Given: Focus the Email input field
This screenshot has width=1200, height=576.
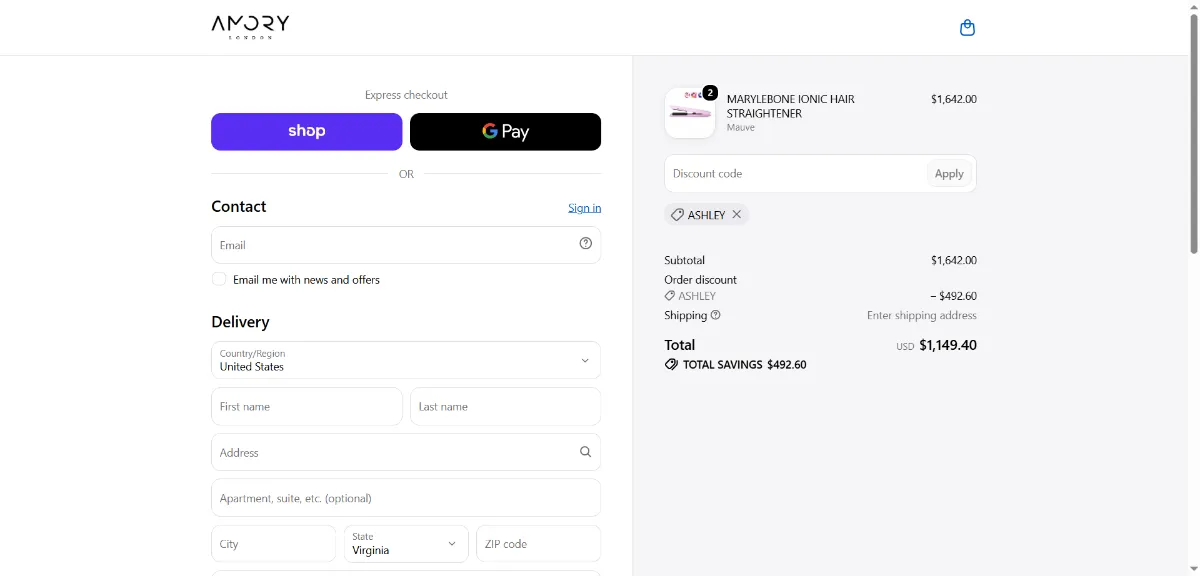Looking at the screenshot, I should 406,245.
